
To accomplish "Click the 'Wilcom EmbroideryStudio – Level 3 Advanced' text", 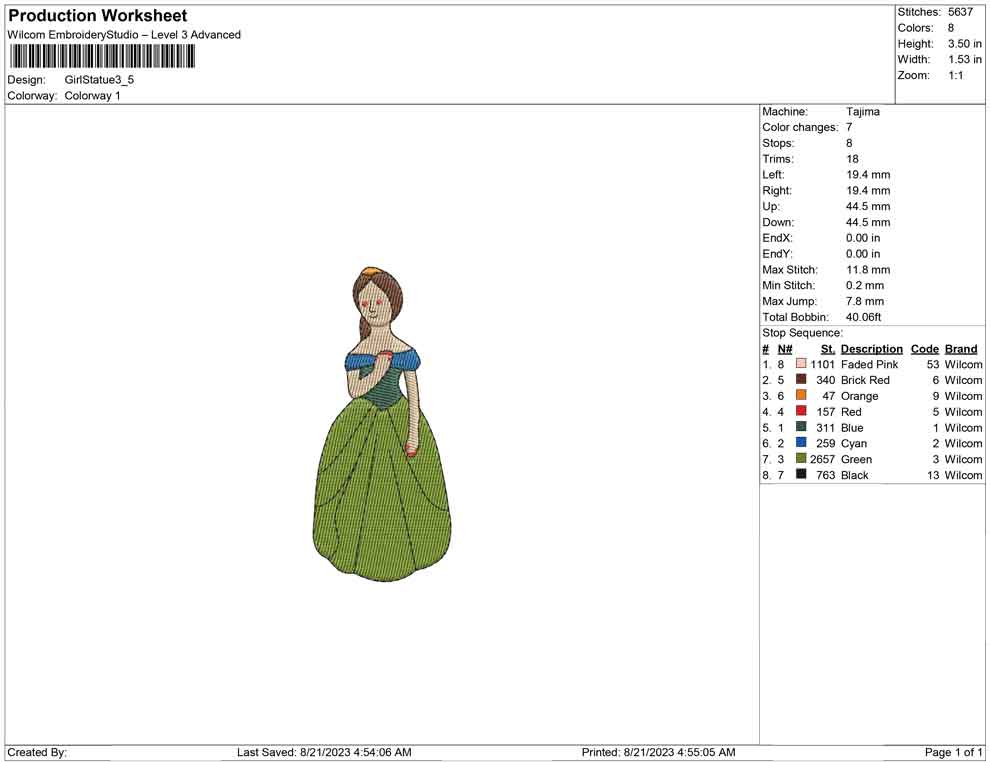I will click(124, 35).
